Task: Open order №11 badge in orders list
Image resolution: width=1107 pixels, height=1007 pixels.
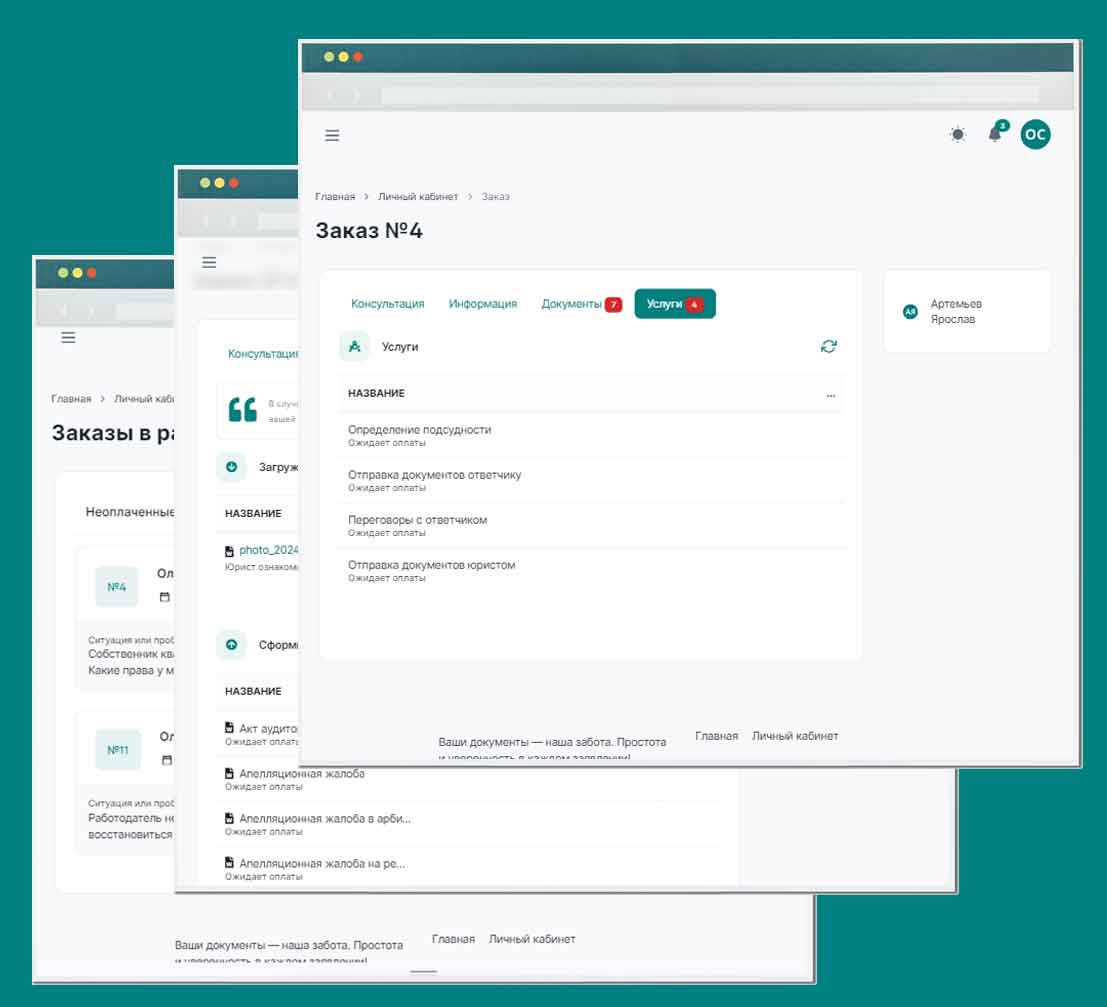Action: (x=118, y=750)
